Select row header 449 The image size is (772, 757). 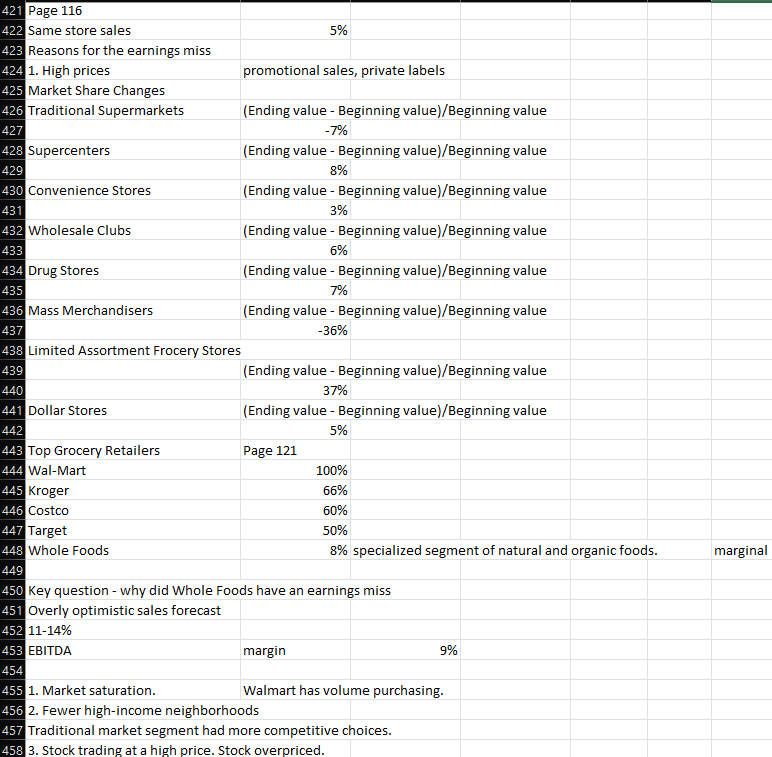point(12,570)
